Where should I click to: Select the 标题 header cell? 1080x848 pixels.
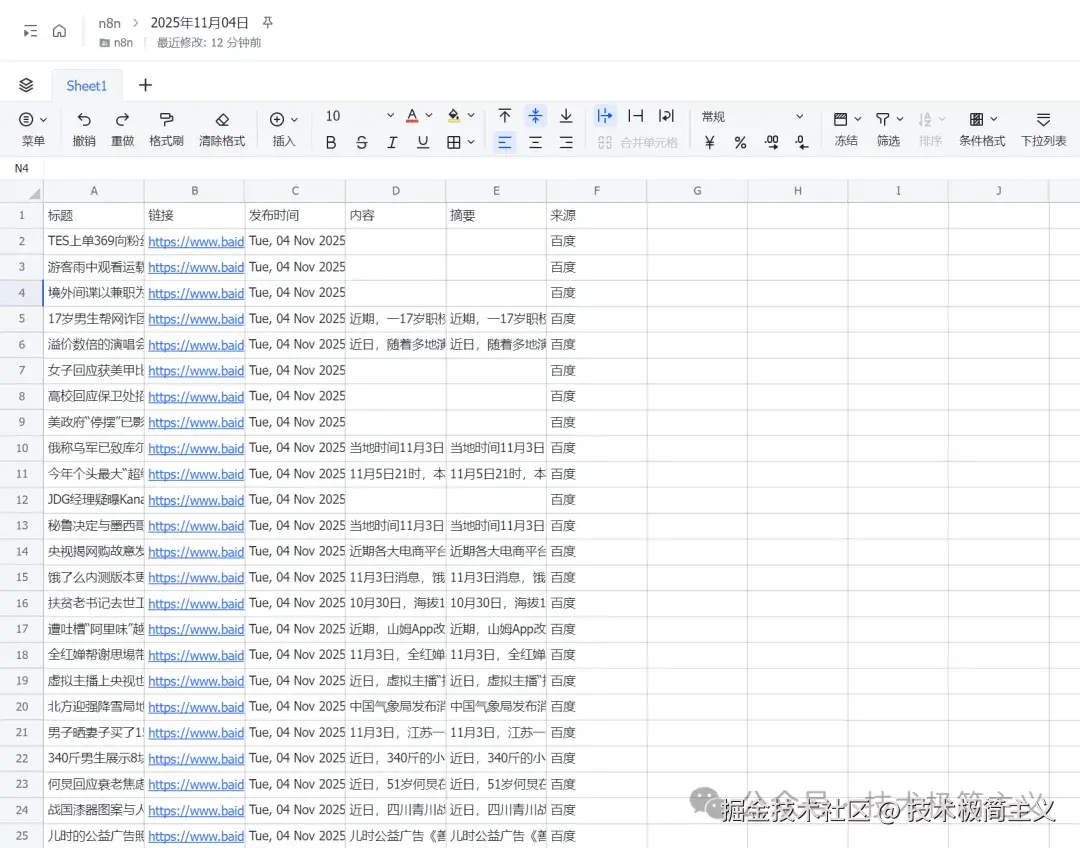pyautogui.click(x=94, y=216)
